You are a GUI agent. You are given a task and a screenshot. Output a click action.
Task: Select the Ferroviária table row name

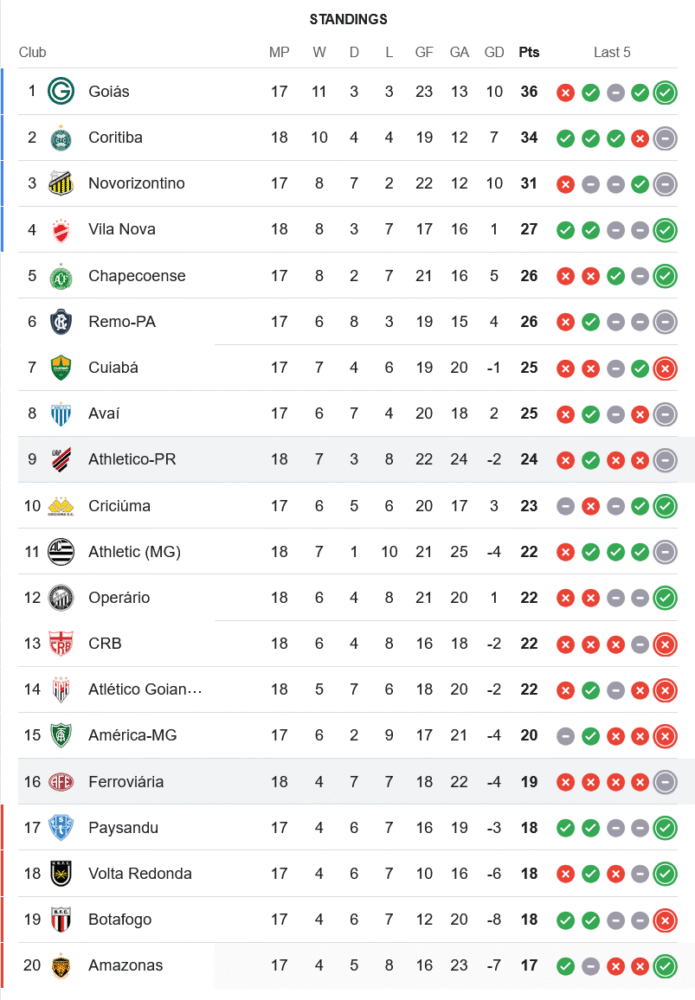[126, 782]
